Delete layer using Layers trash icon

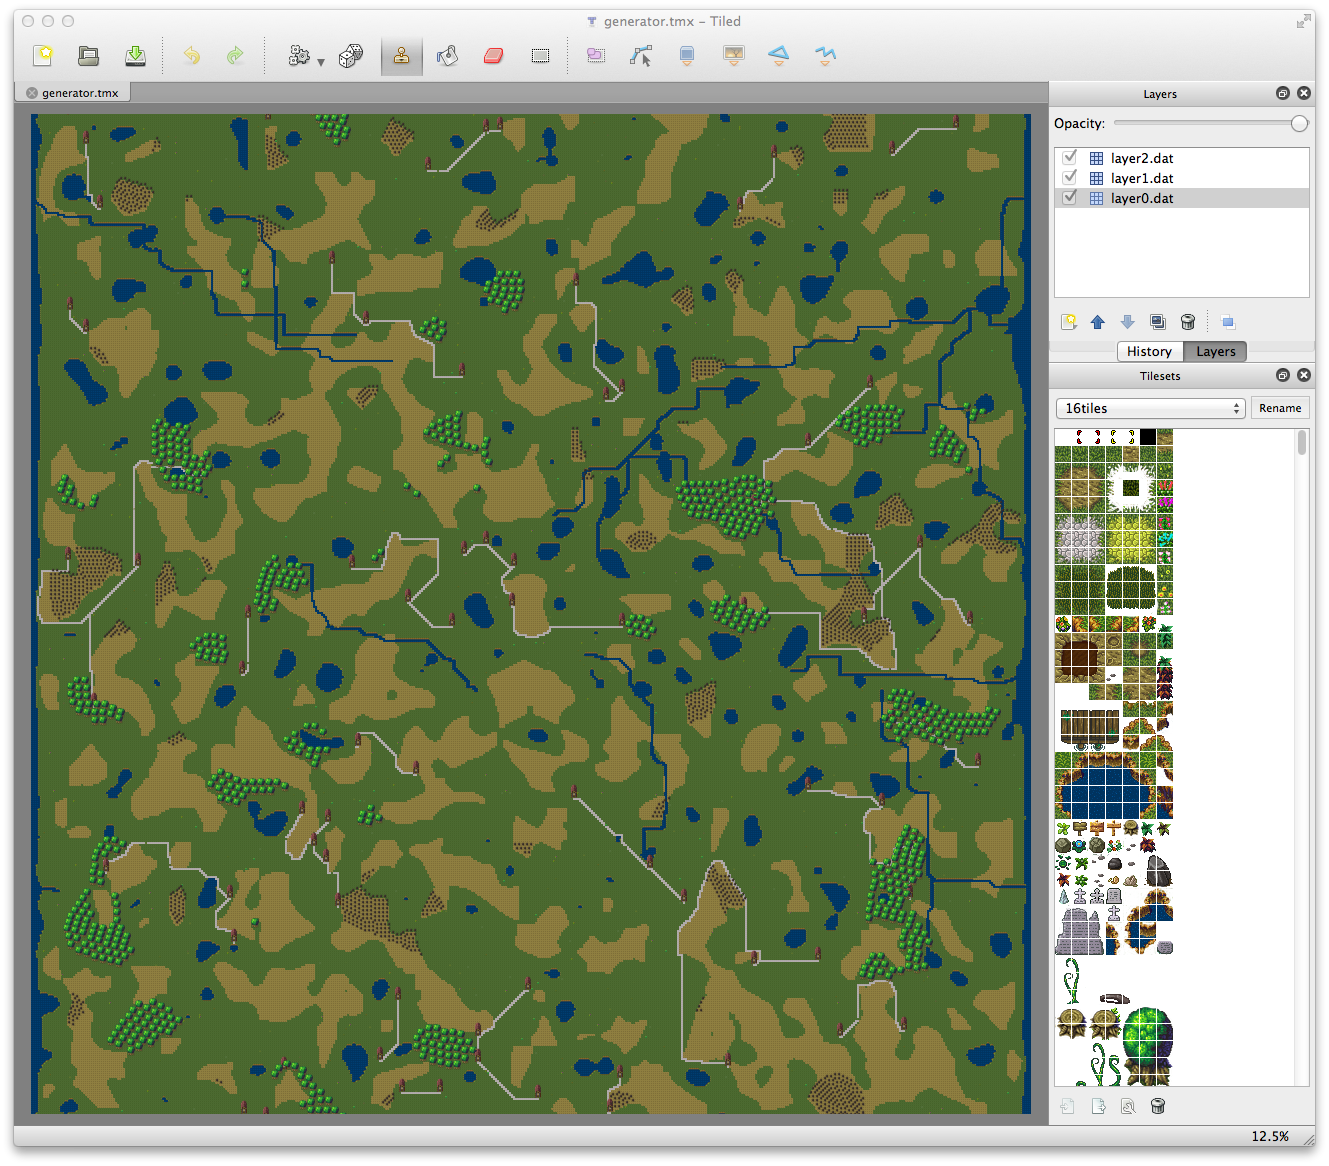[1188, 322]
